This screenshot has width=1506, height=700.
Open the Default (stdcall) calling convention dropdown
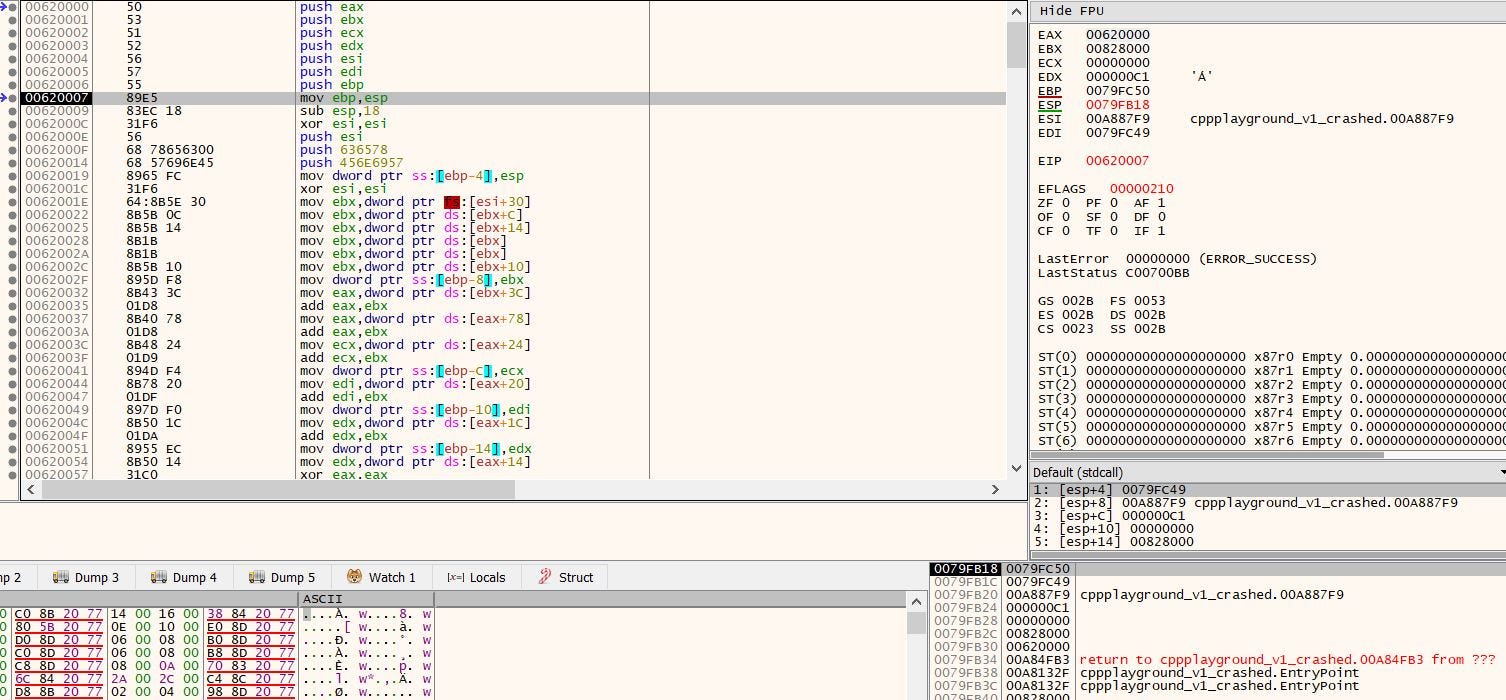tap(1267, 472)
